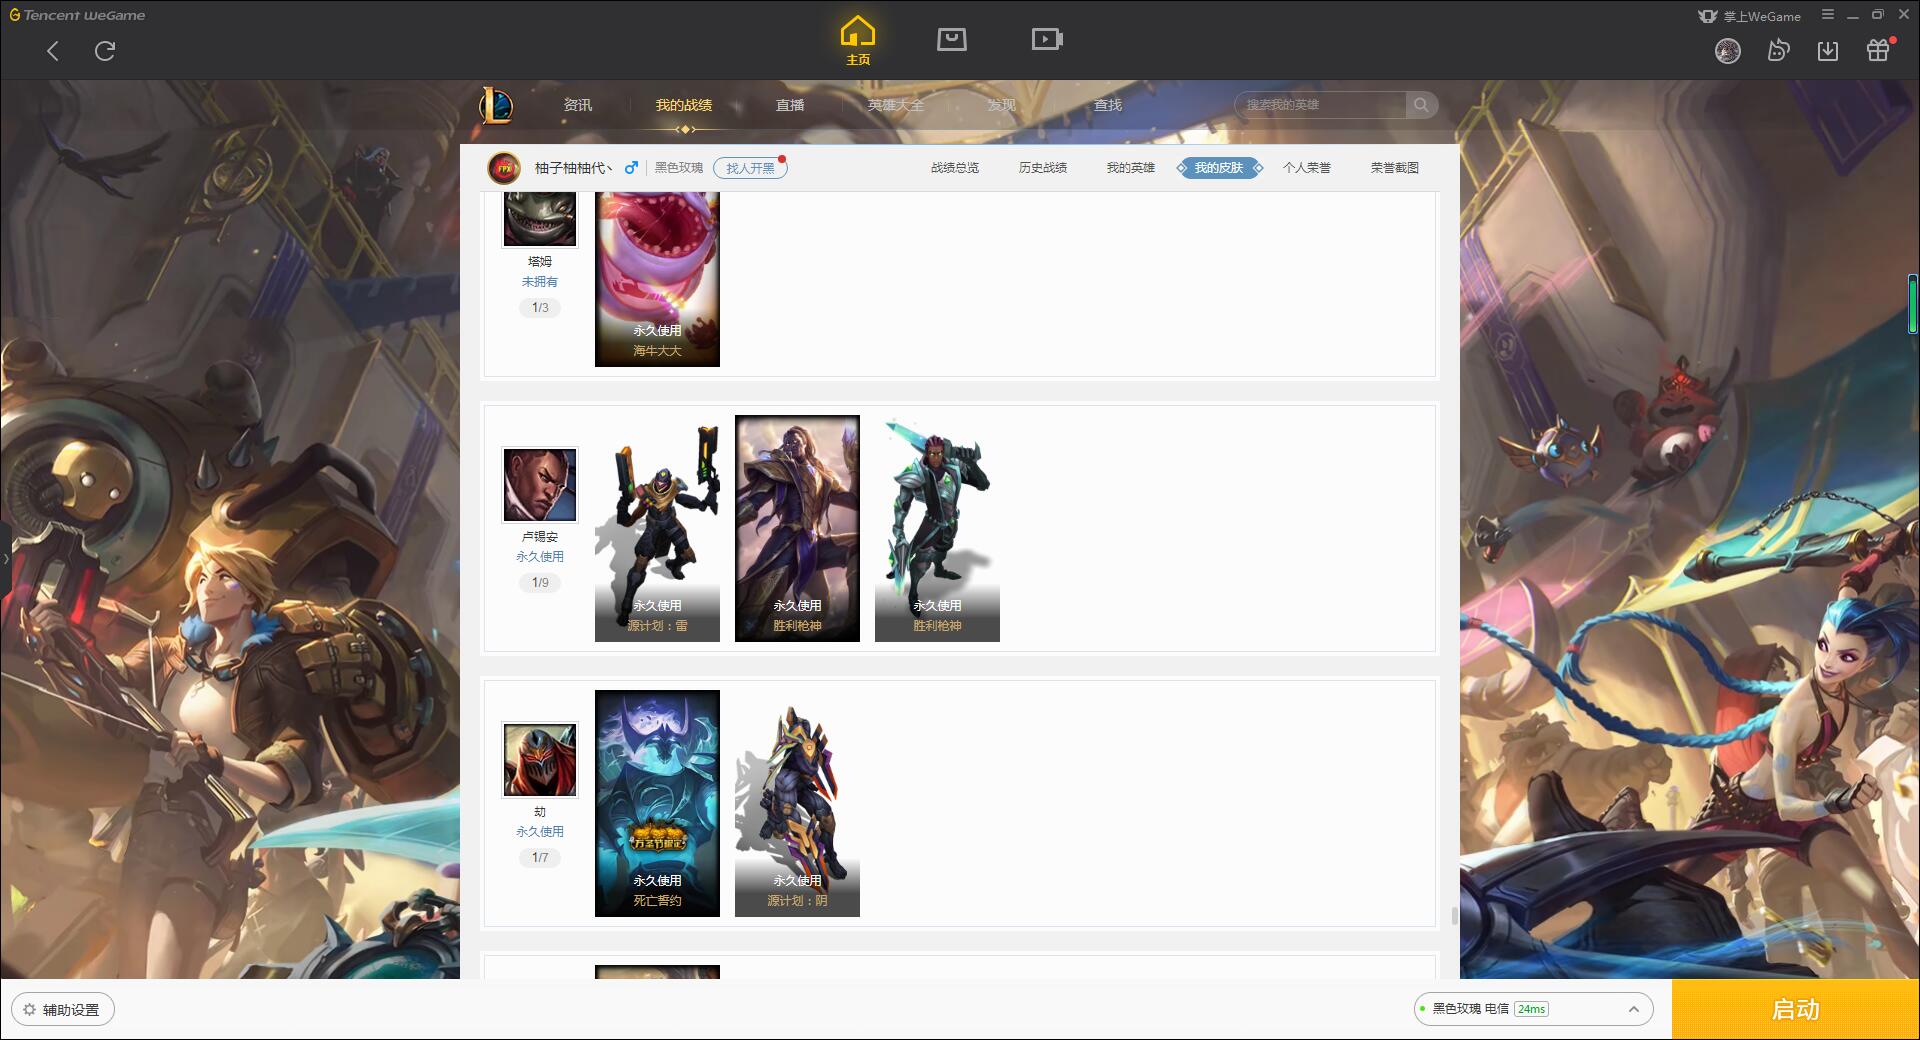
Task: Open the 源计划：雷 skin card
Action: (x=657, y=529)
